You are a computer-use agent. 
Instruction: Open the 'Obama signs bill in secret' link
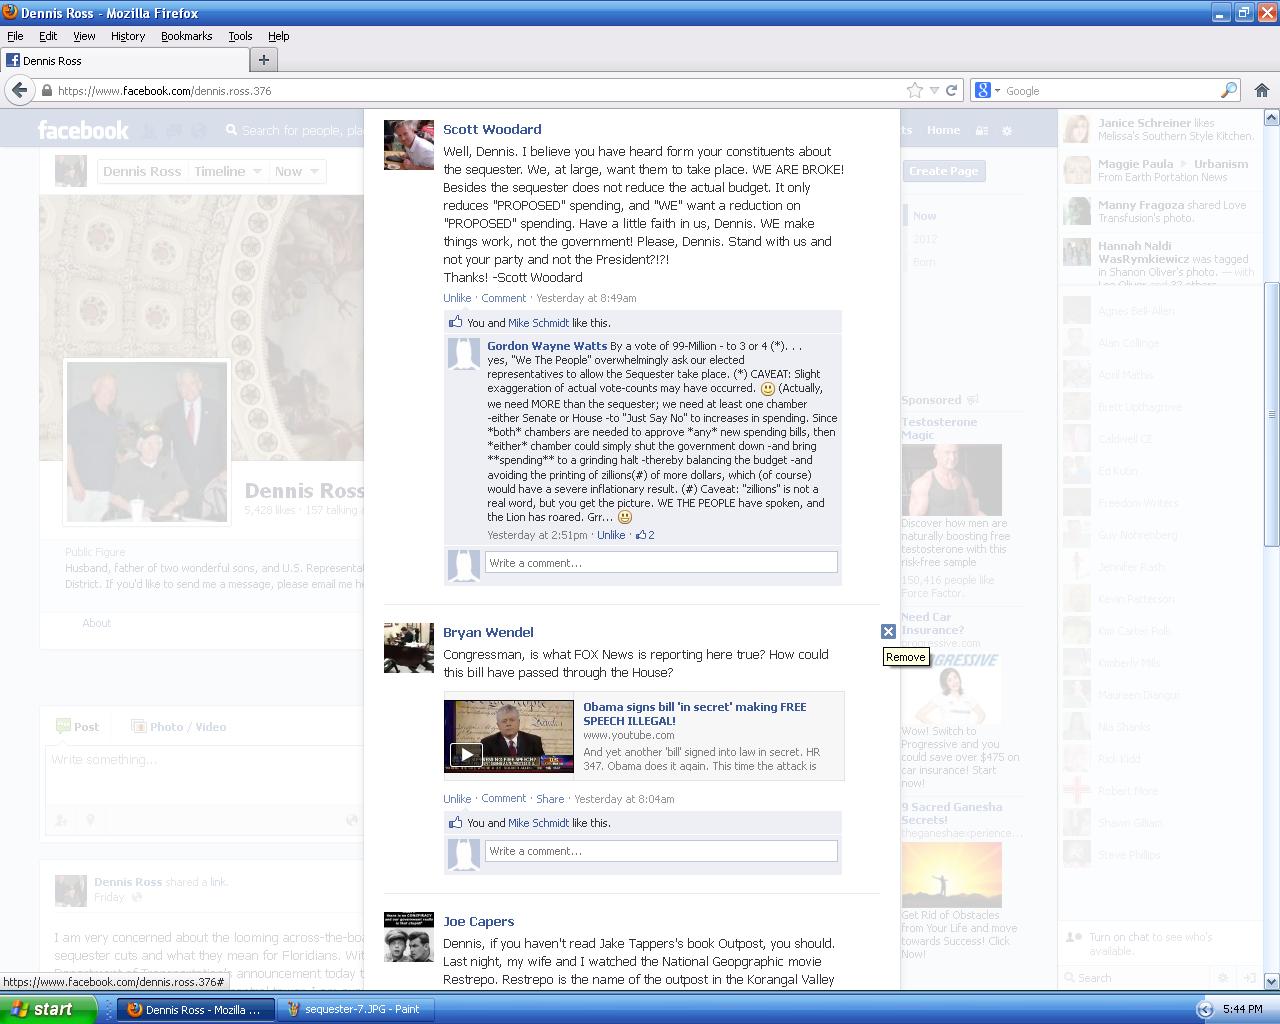coord(694,713)
